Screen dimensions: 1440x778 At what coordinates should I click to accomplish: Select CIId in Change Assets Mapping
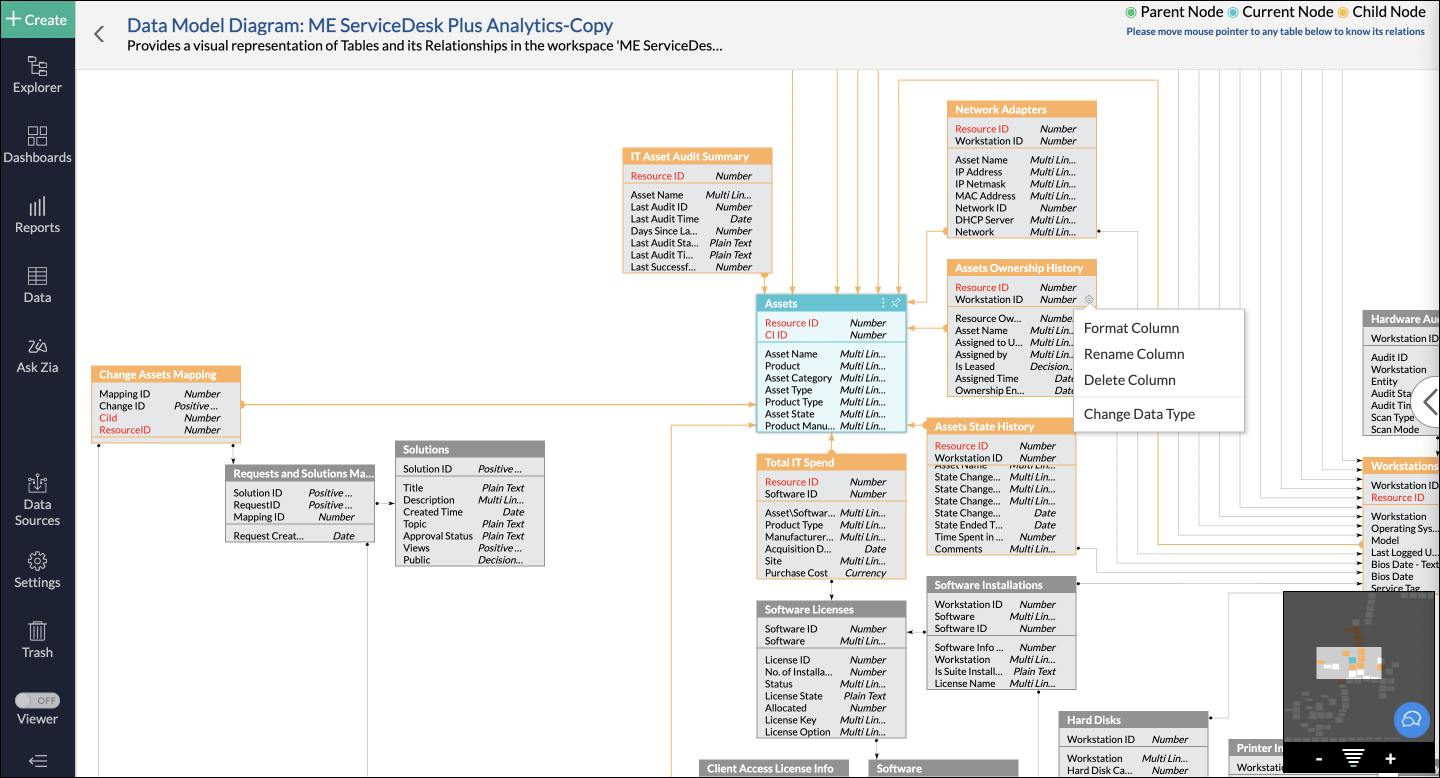coord(166,418)
